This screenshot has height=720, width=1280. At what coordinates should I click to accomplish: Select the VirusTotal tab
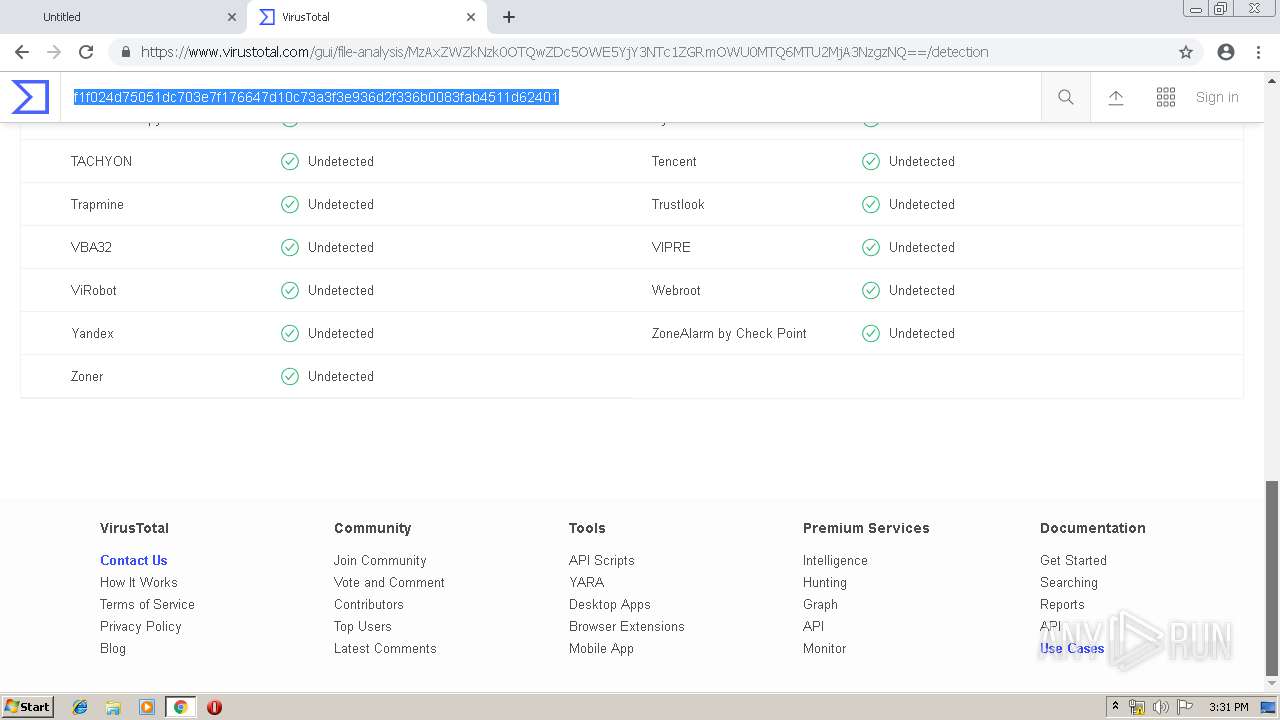pyautogui.click(x=365, y=17)
